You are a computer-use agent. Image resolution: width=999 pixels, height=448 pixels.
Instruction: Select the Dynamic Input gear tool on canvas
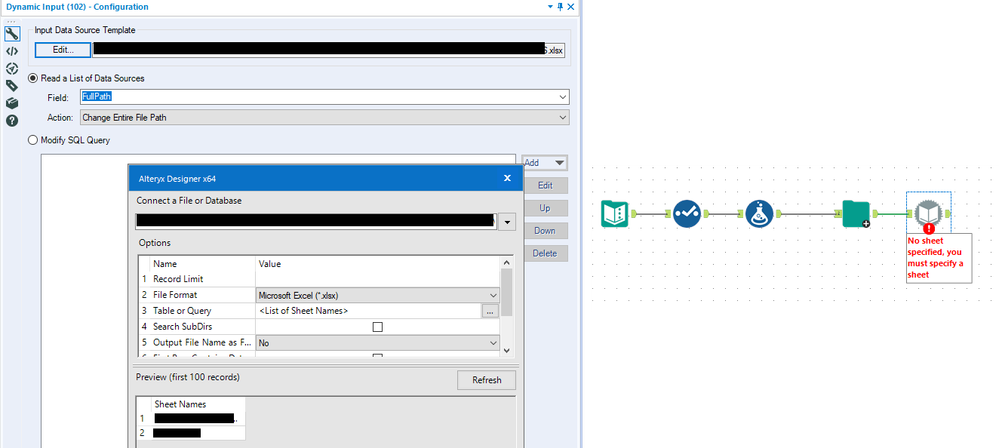tap(928, 213)
